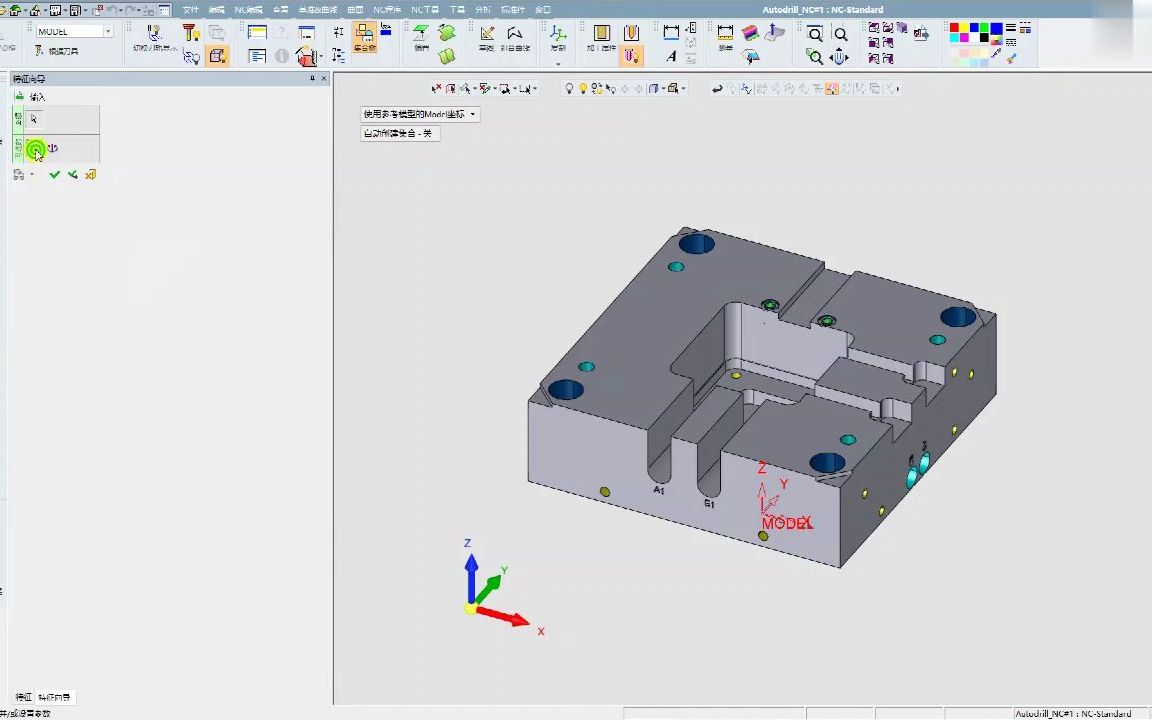Pick the red color swatch
The height and width of the screenshot is (720, 1152).
(x=955, y=28)
